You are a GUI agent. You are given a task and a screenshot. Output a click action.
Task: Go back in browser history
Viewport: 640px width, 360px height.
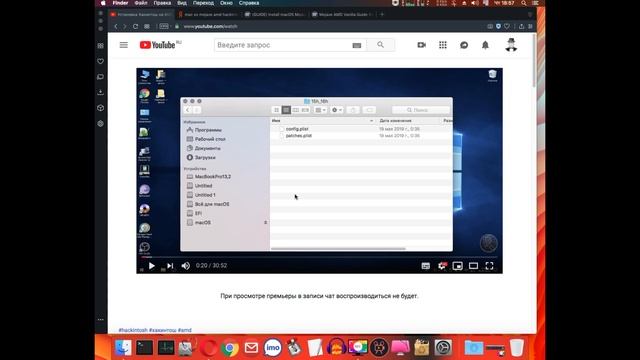coord(116,26)
